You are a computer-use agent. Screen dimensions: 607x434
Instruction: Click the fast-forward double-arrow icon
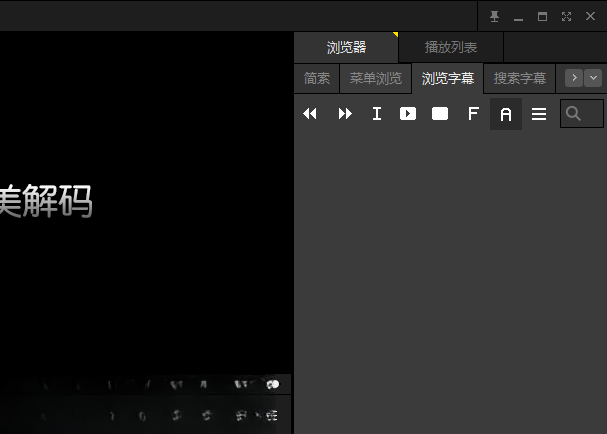(345, 113)
